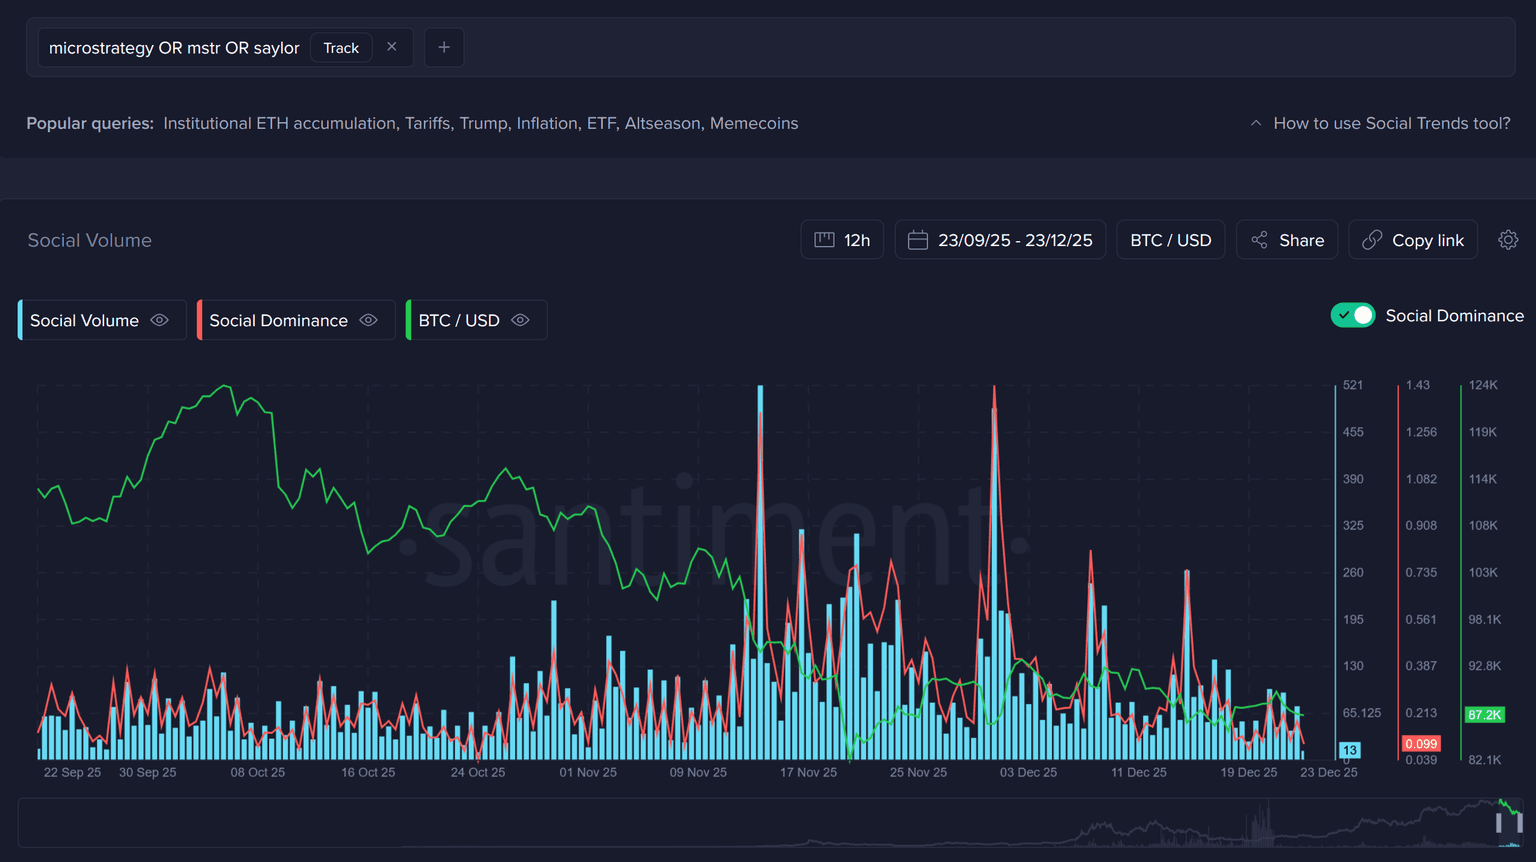Image resolution: width=1536 pixels, height=862 pixels.
Task: Open the calendar date range picker
Action: (x=999, y=240)
